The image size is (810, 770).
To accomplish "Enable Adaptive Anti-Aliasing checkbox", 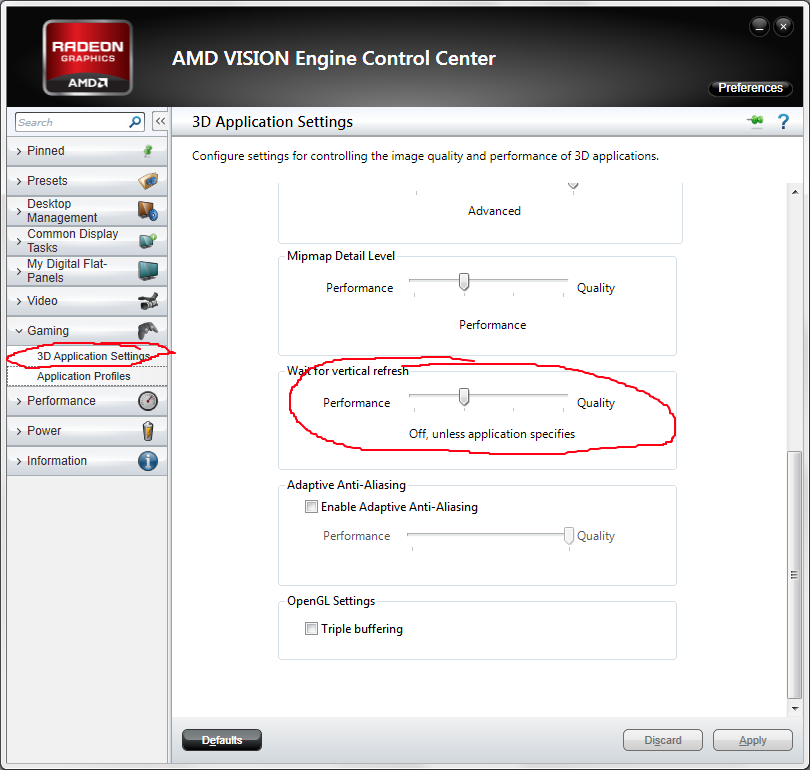I will 311,507.
